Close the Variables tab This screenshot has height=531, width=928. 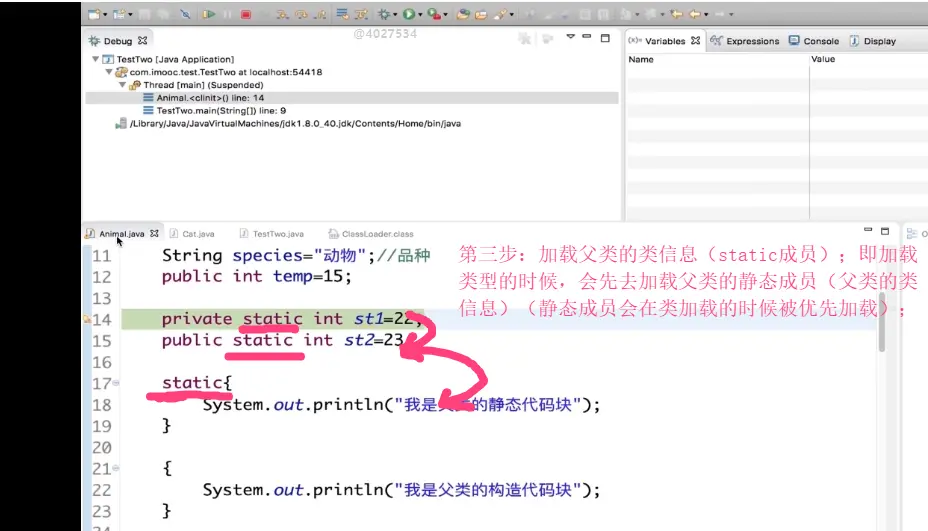click(x=695, y=40)
